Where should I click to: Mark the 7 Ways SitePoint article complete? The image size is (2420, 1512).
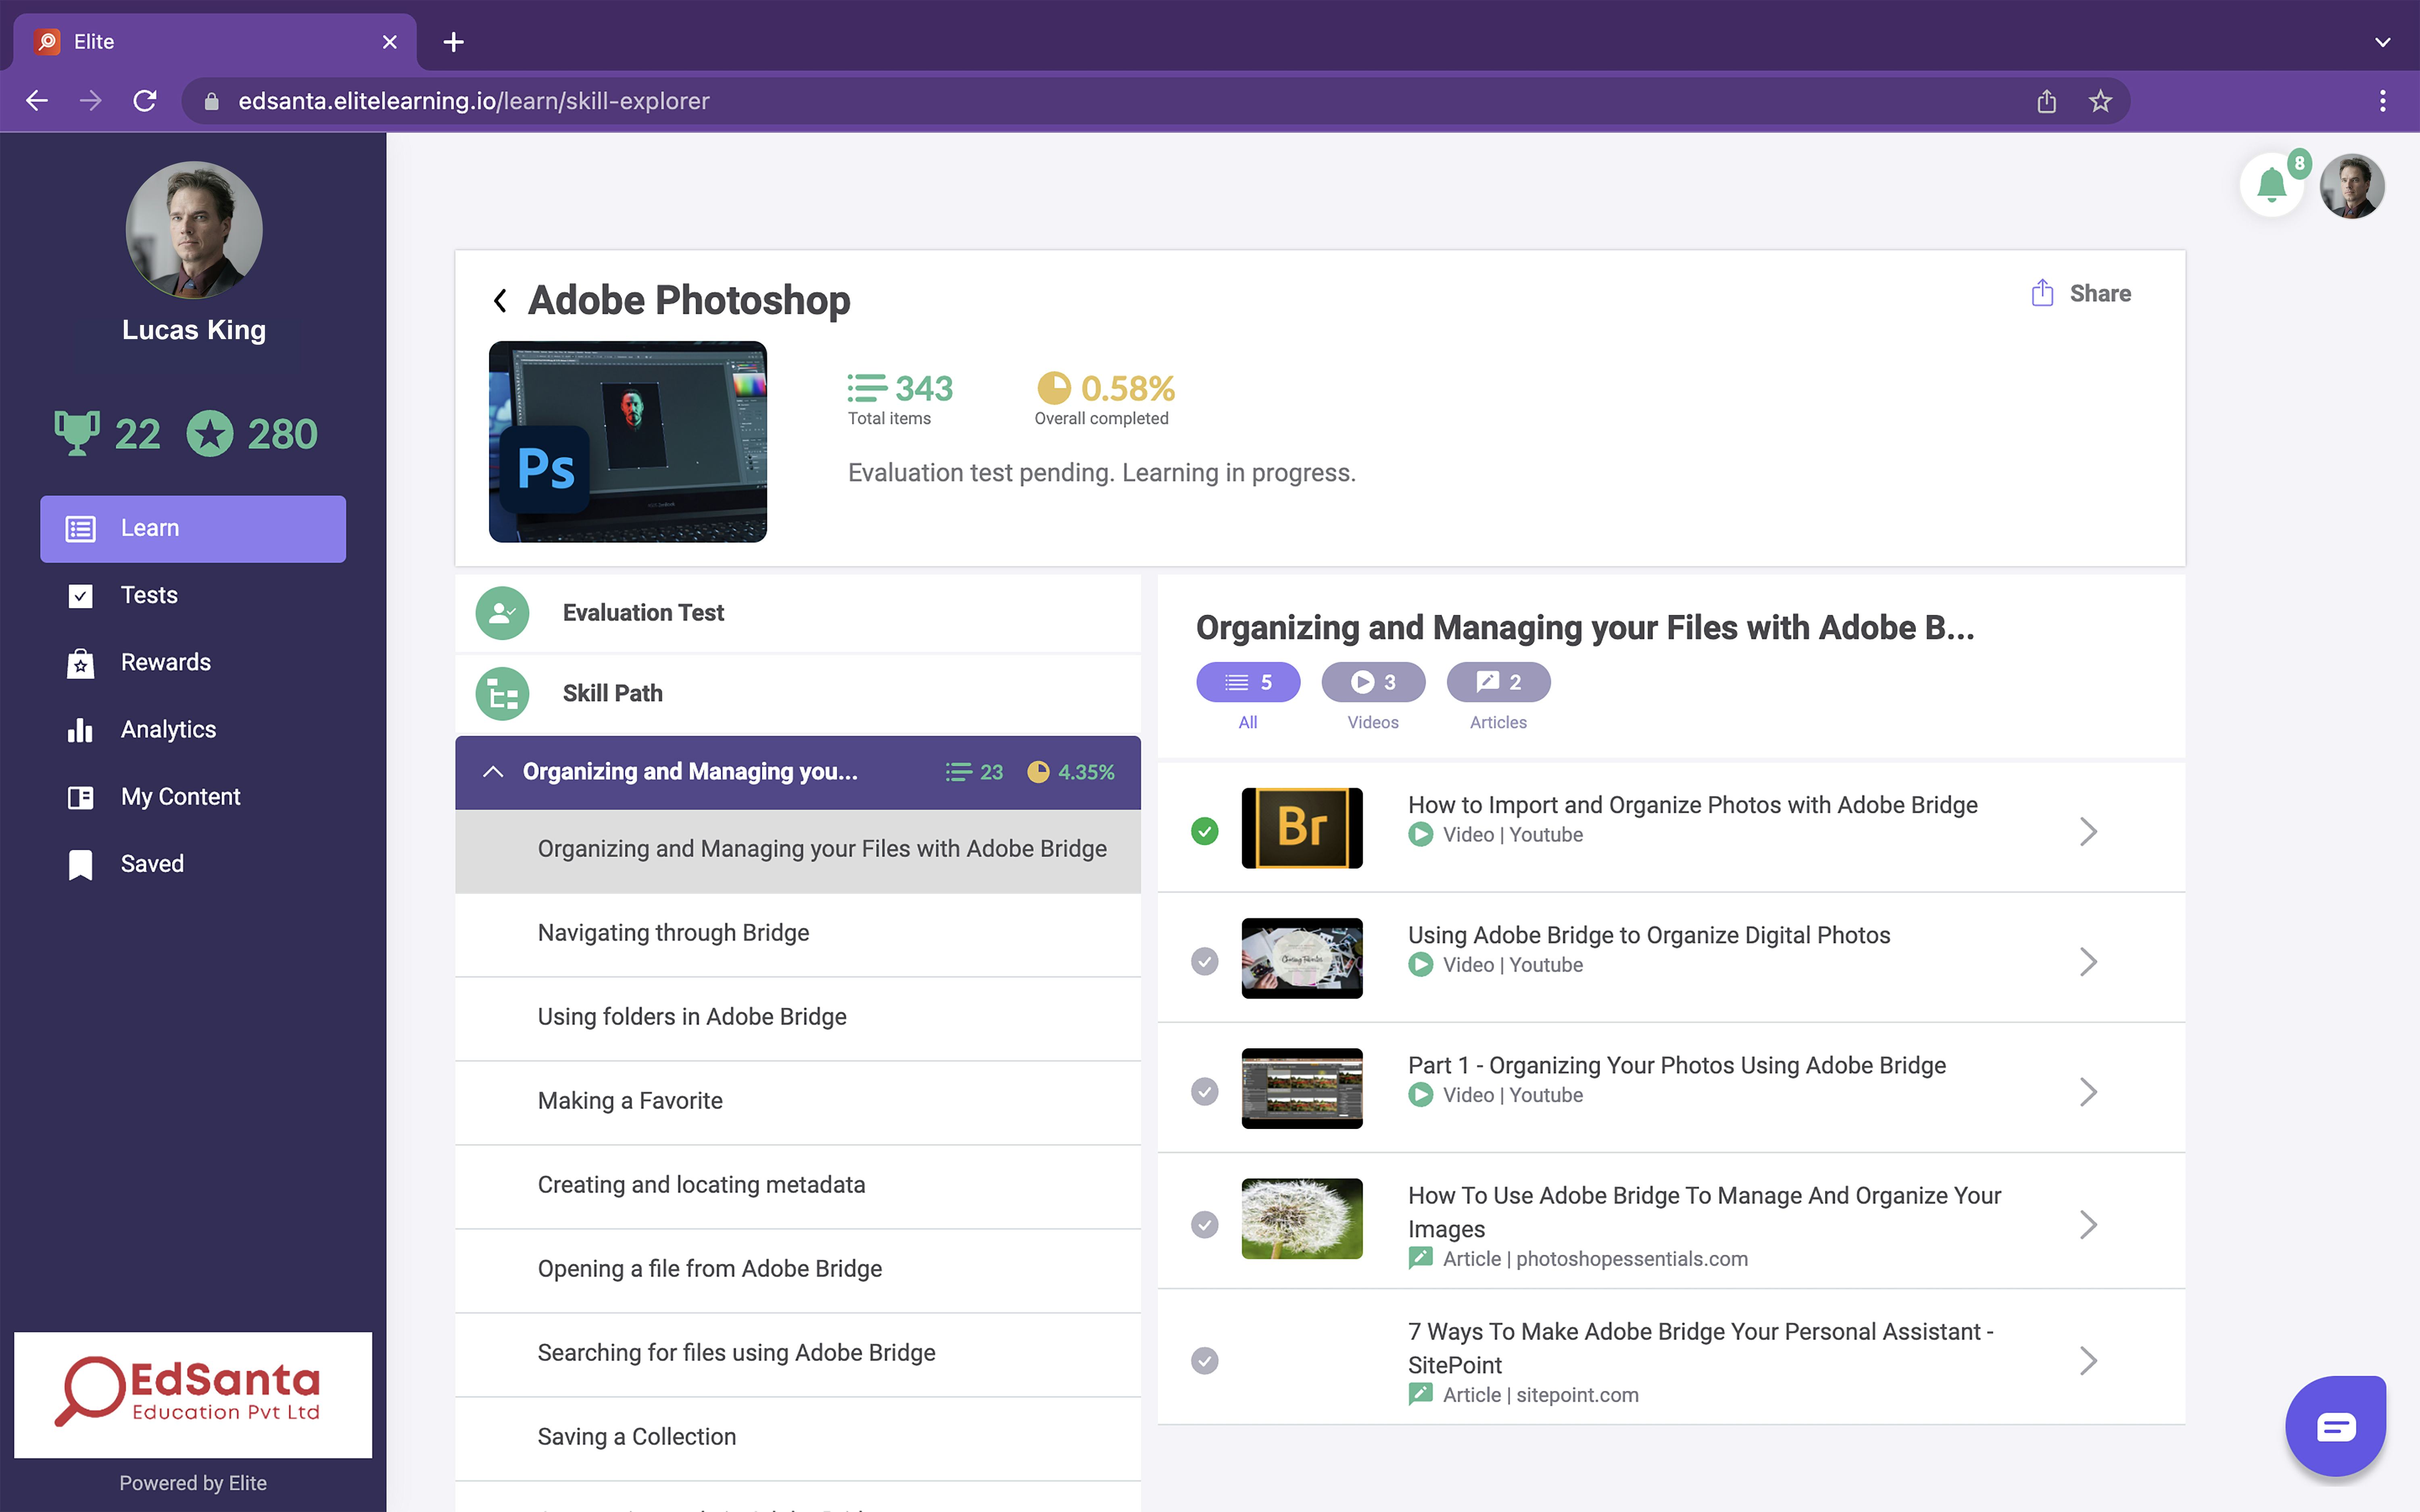tap(1205, 1361)
